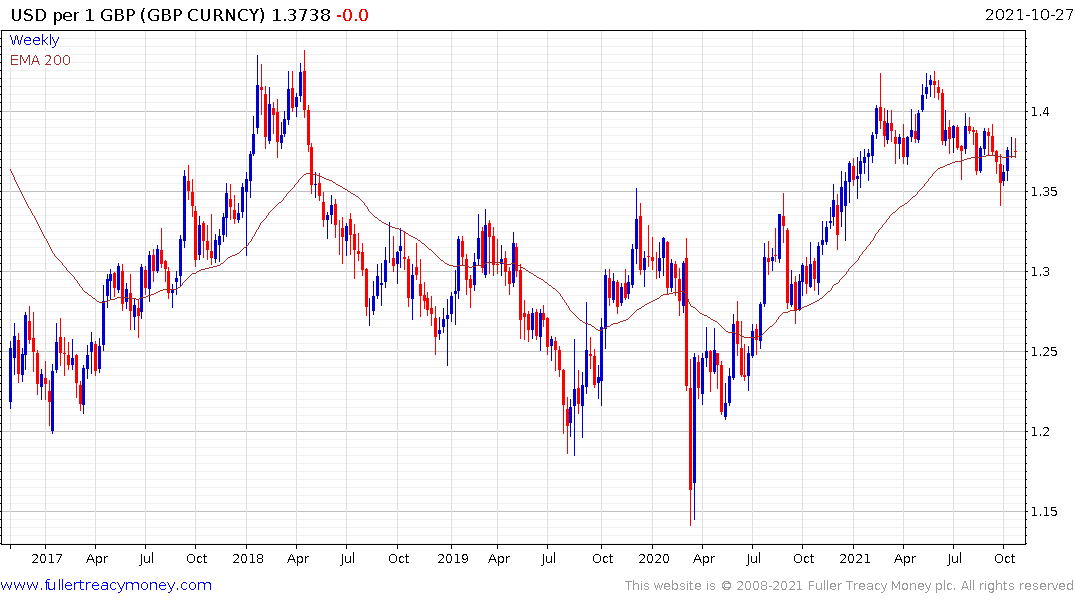Click the blue Weekly label
Image resolution: width=1075 pixels, height=600 pixels.
point(34,40)
